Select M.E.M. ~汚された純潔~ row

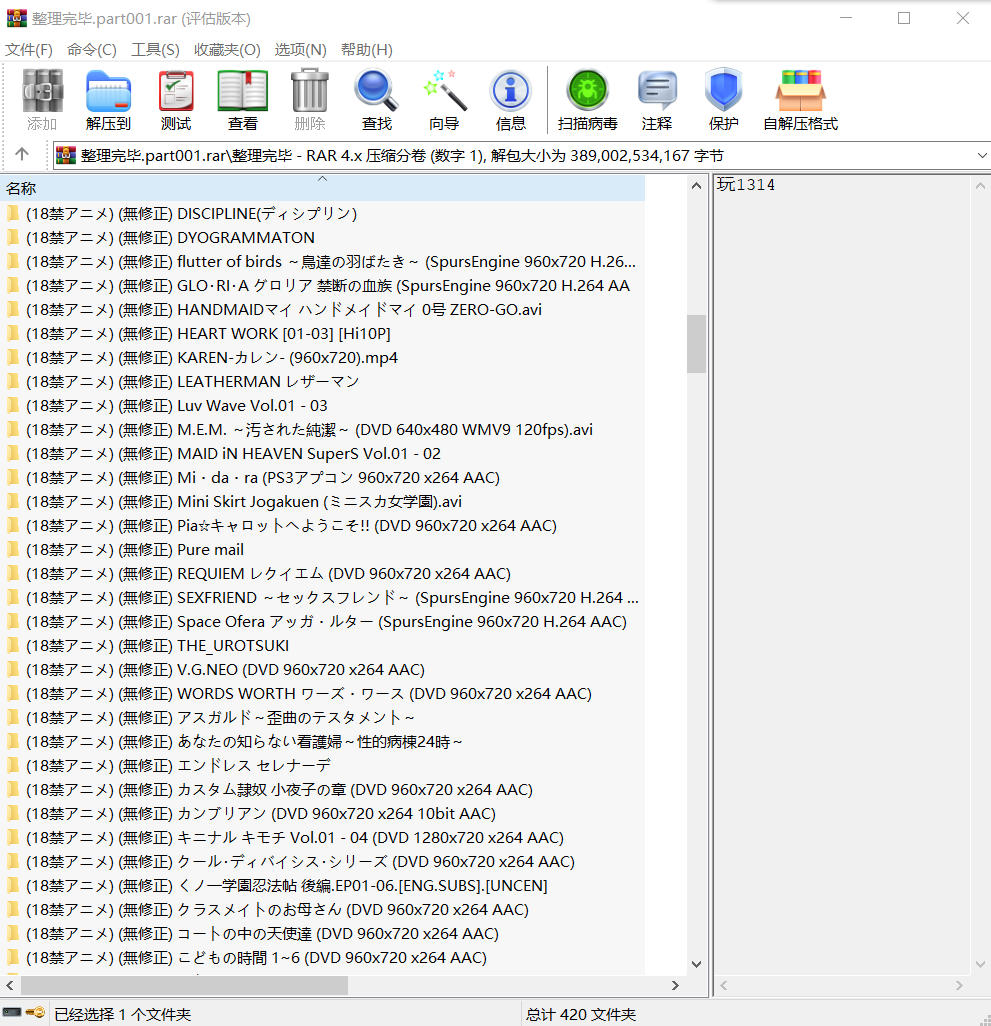click(x=322, y=430)
